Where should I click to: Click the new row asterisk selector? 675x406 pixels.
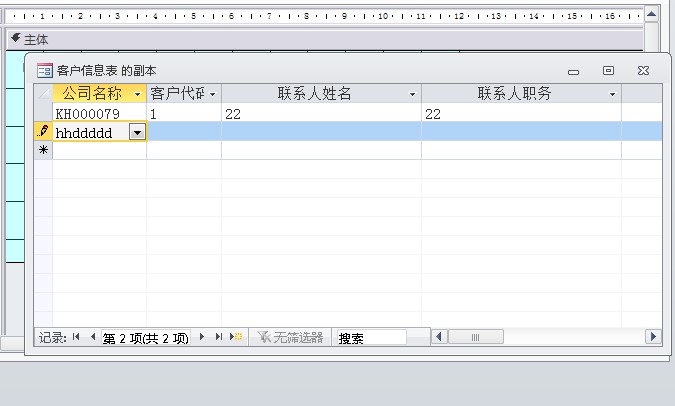coord(43,150)
